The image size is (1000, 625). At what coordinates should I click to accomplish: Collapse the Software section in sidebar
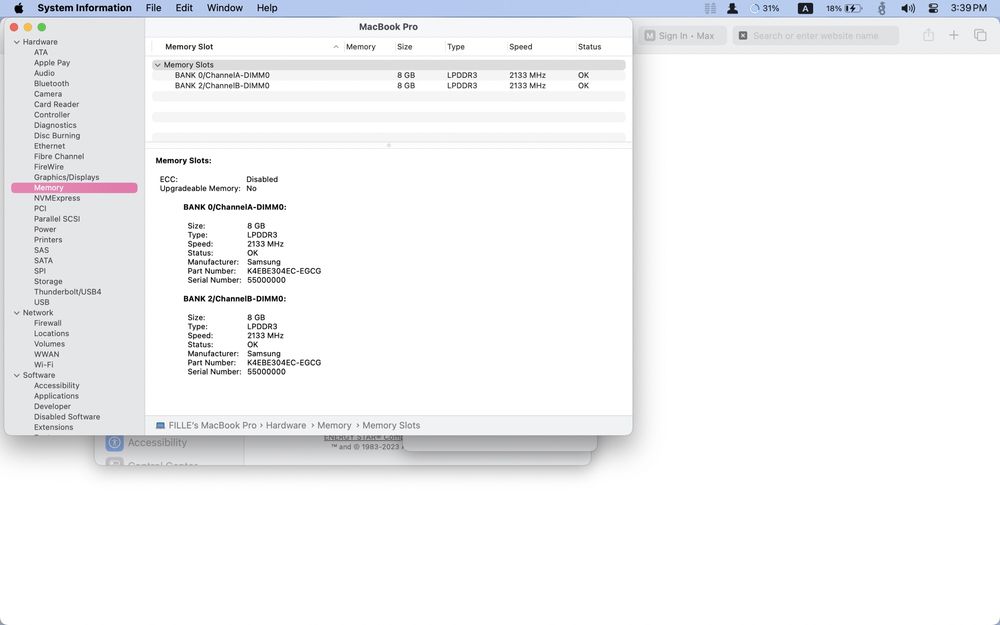[x=17, y=376]
